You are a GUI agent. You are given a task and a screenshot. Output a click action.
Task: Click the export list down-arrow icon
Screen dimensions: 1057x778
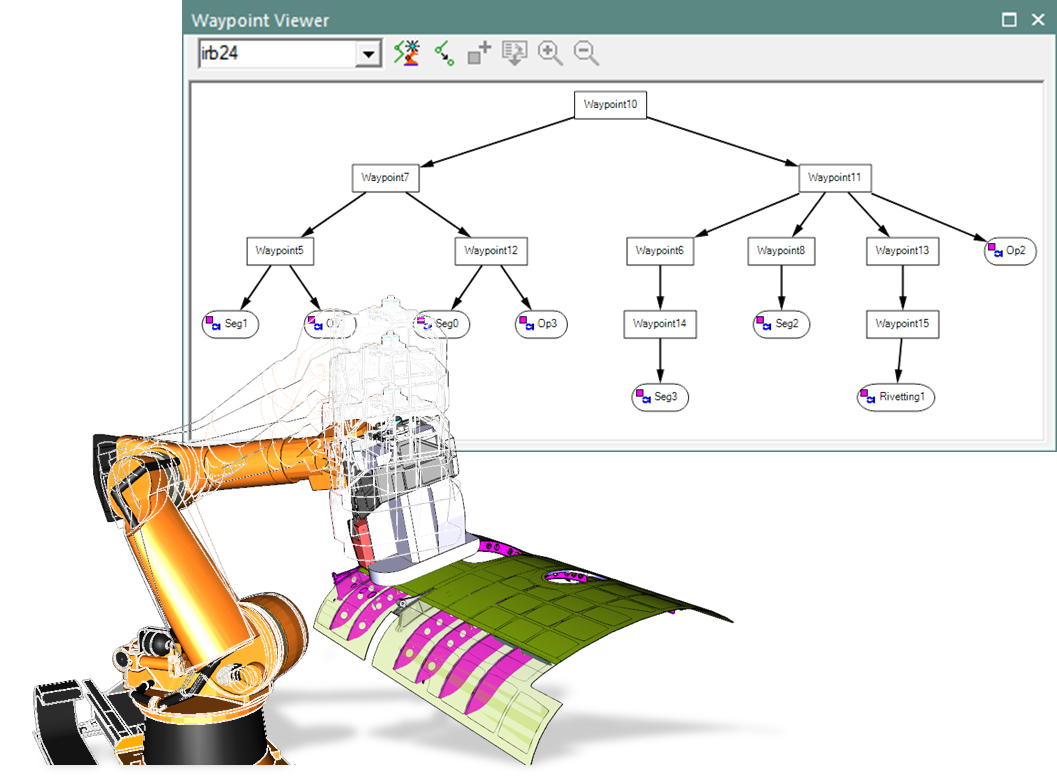pyautogui.click(x=514, y=53)
